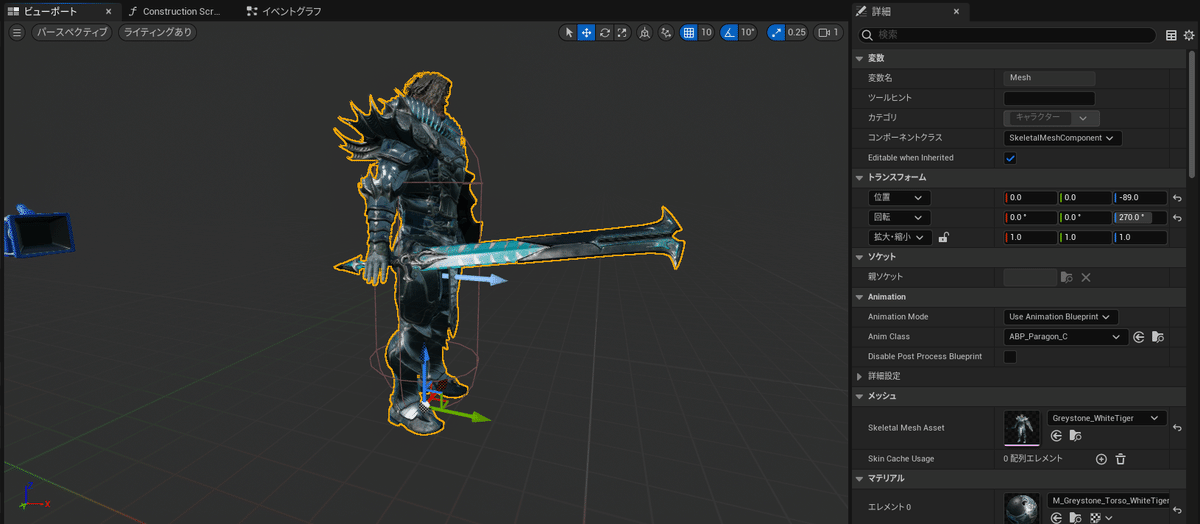This screenshot has height=524, width=1200.
Task: Click the Element 0 material thumbnail
Action: pyautogui.click(x=1023, y=507)
